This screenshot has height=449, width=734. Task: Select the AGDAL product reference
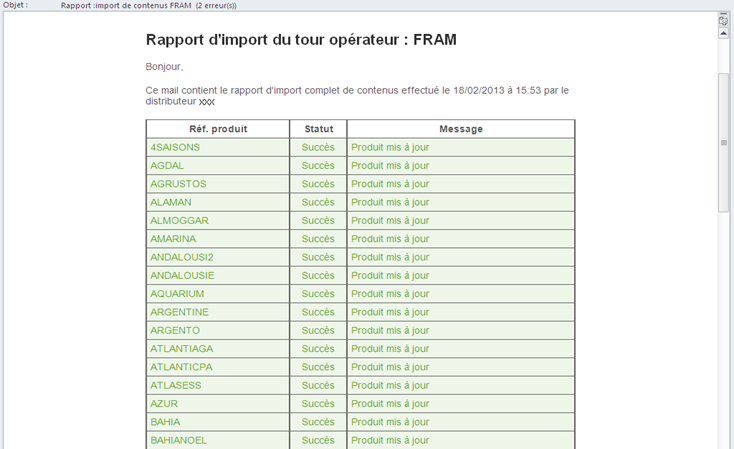pos(167,166)
